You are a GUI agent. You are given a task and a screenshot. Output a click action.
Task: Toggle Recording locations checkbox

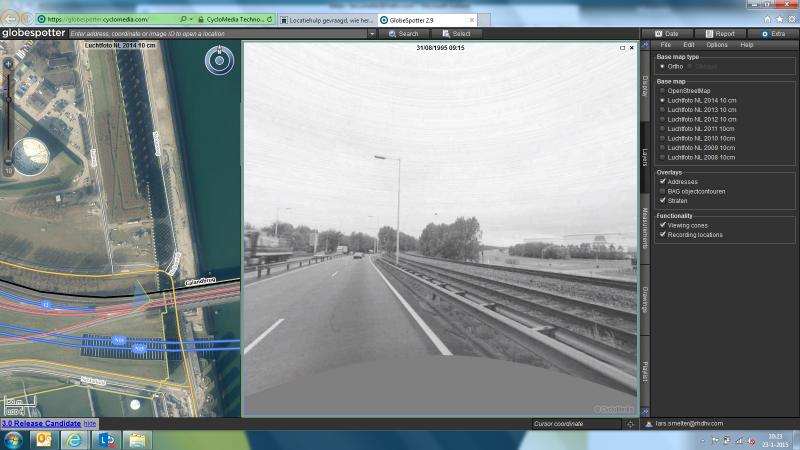pyautogui.click(x=662, y=235)
